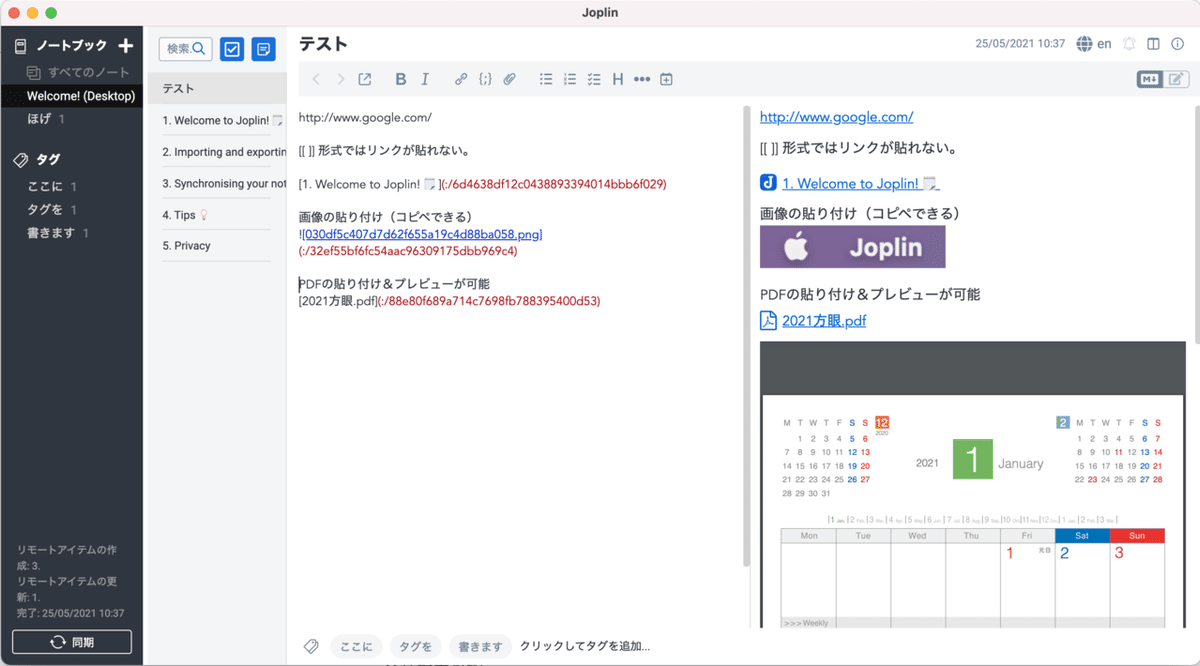
Task: Place cursor in 2021方眼.pdf markdown line
Action: [x=449, y=300]
